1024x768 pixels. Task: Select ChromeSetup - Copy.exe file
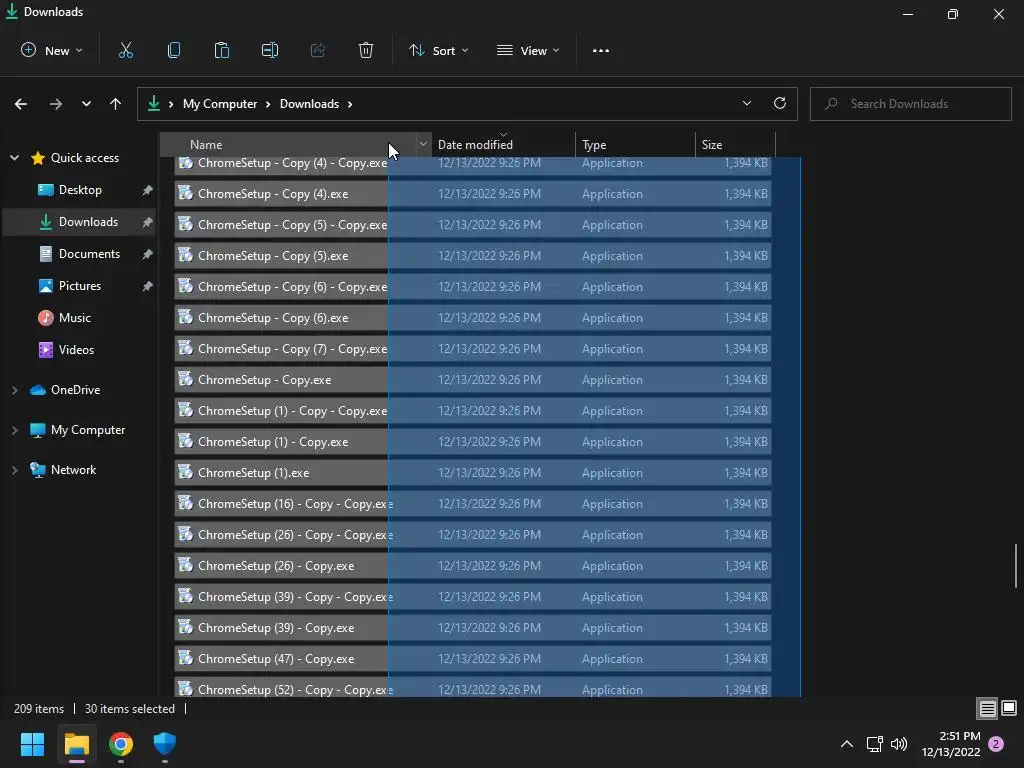[x=473, y=380]
